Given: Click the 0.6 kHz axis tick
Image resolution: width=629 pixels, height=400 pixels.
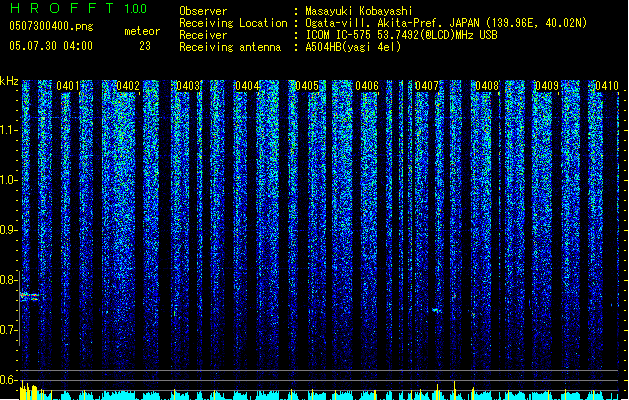Looking at the screenshot, I should tap(8, 380).
